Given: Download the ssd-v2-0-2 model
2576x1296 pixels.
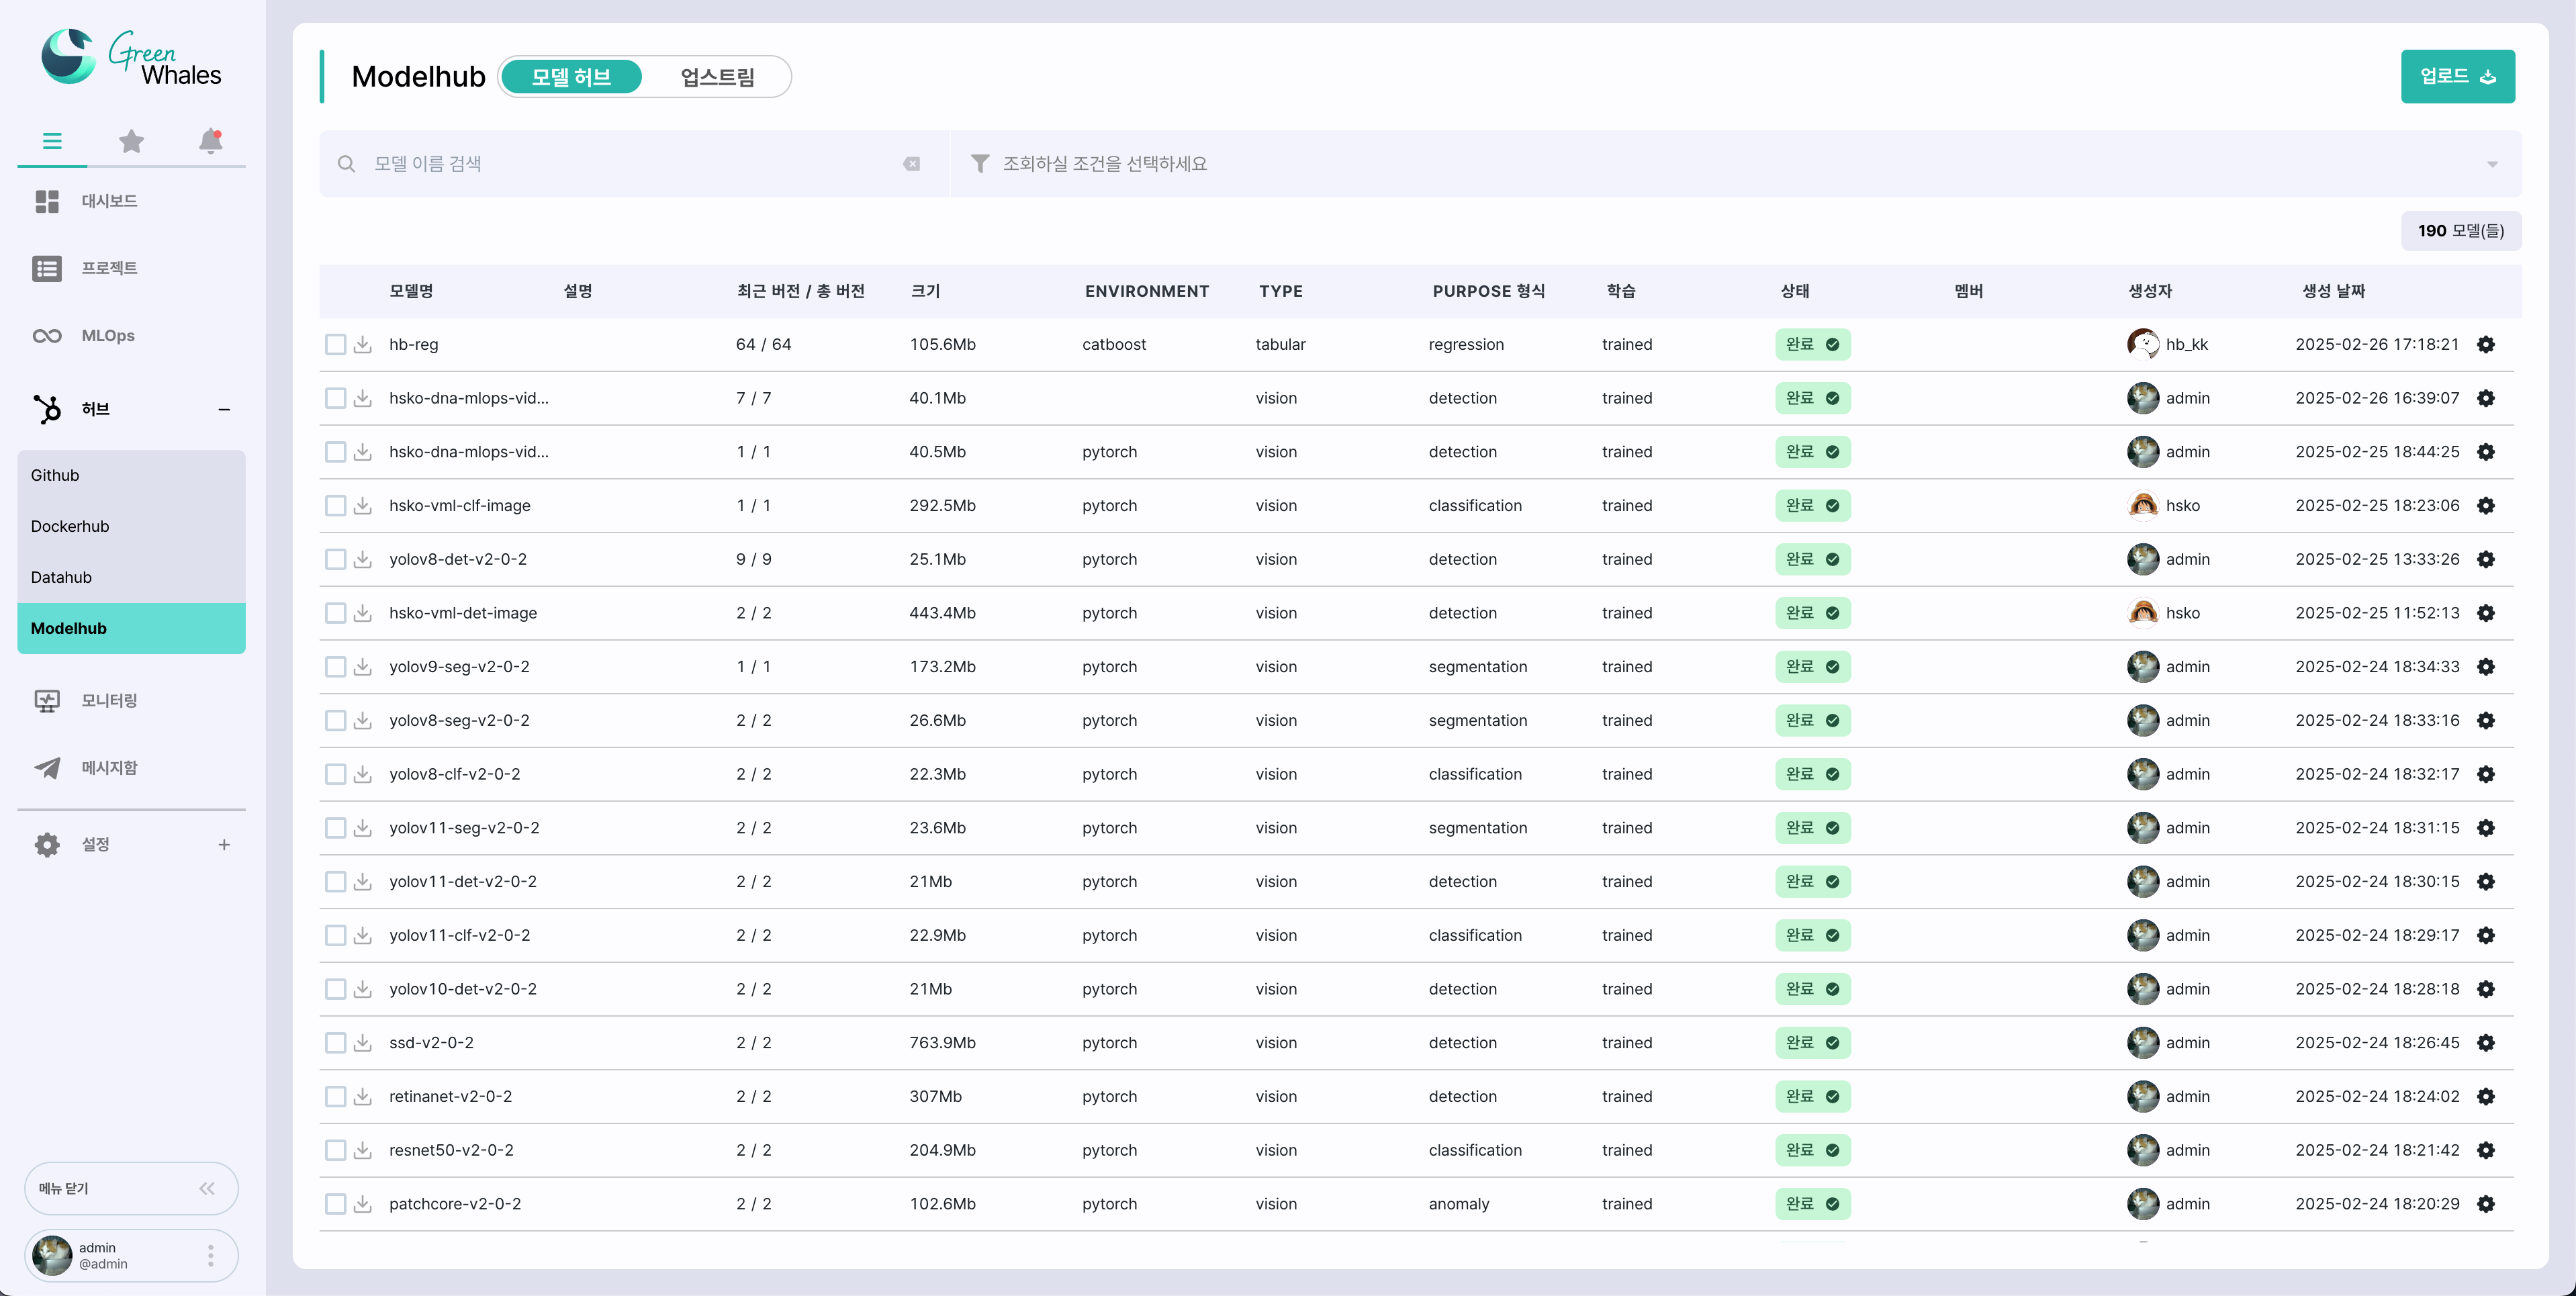Looking at the screenshot, I should (363, 1042).
